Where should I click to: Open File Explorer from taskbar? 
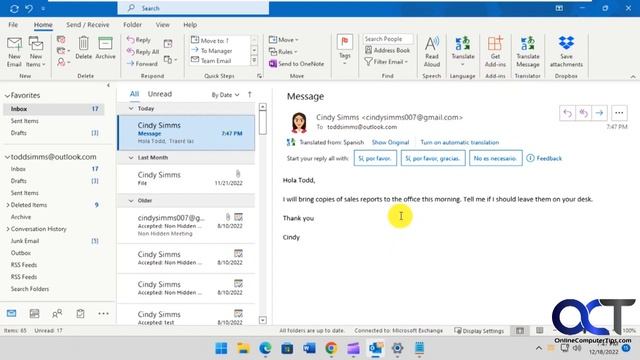(243, 348)
